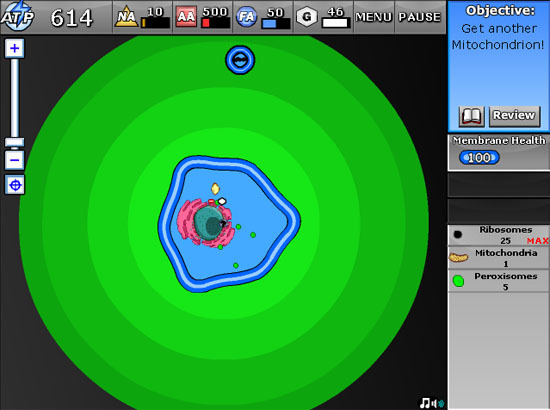Click the NA nucleic acid pyramid icon
The height and width of the screenshot is (410, 550).
(126, 17)
